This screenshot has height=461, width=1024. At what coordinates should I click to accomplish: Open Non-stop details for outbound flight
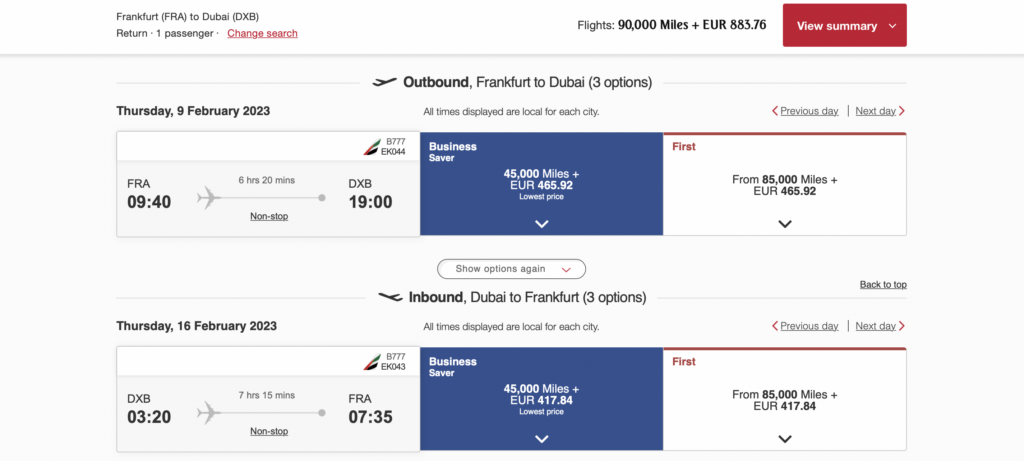click(269, 216)
